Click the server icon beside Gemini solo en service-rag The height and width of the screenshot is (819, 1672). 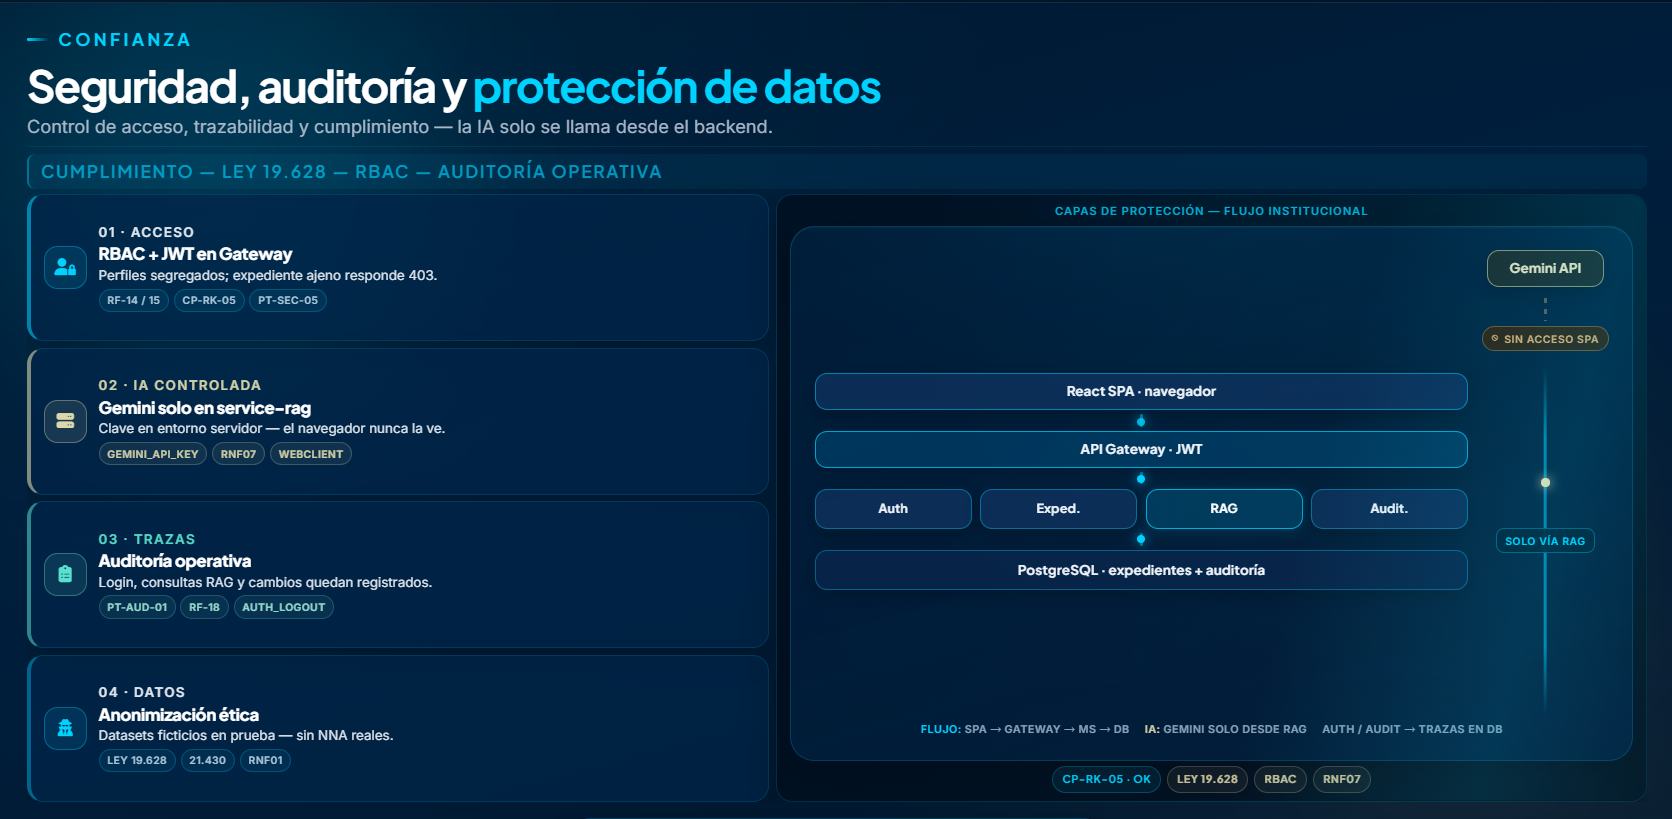point(65,421)
